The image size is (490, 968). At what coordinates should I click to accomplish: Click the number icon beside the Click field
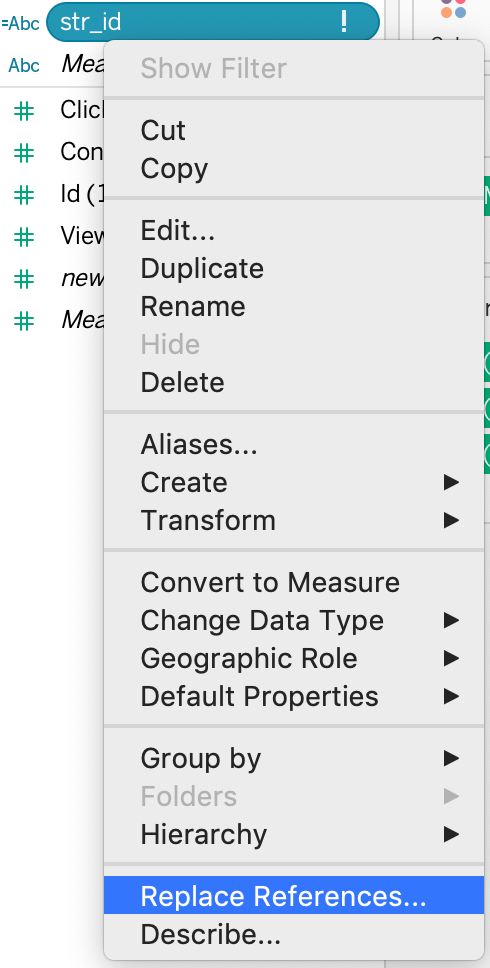[24, 111]
